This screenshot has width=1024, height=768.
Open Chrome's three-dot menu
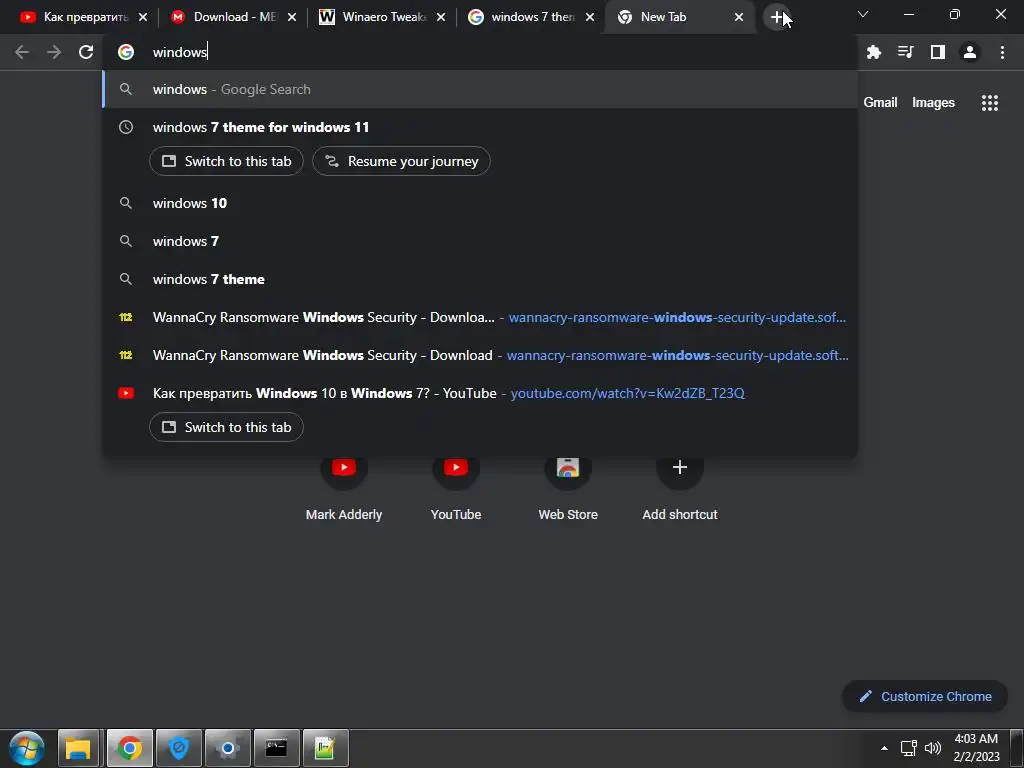(1002, 52)
